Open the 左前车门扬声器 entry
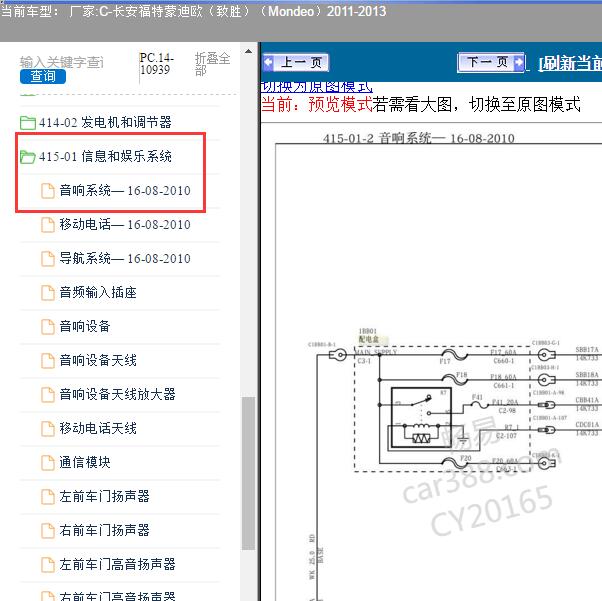Viewport: 602px width, 601px height. 104,497
